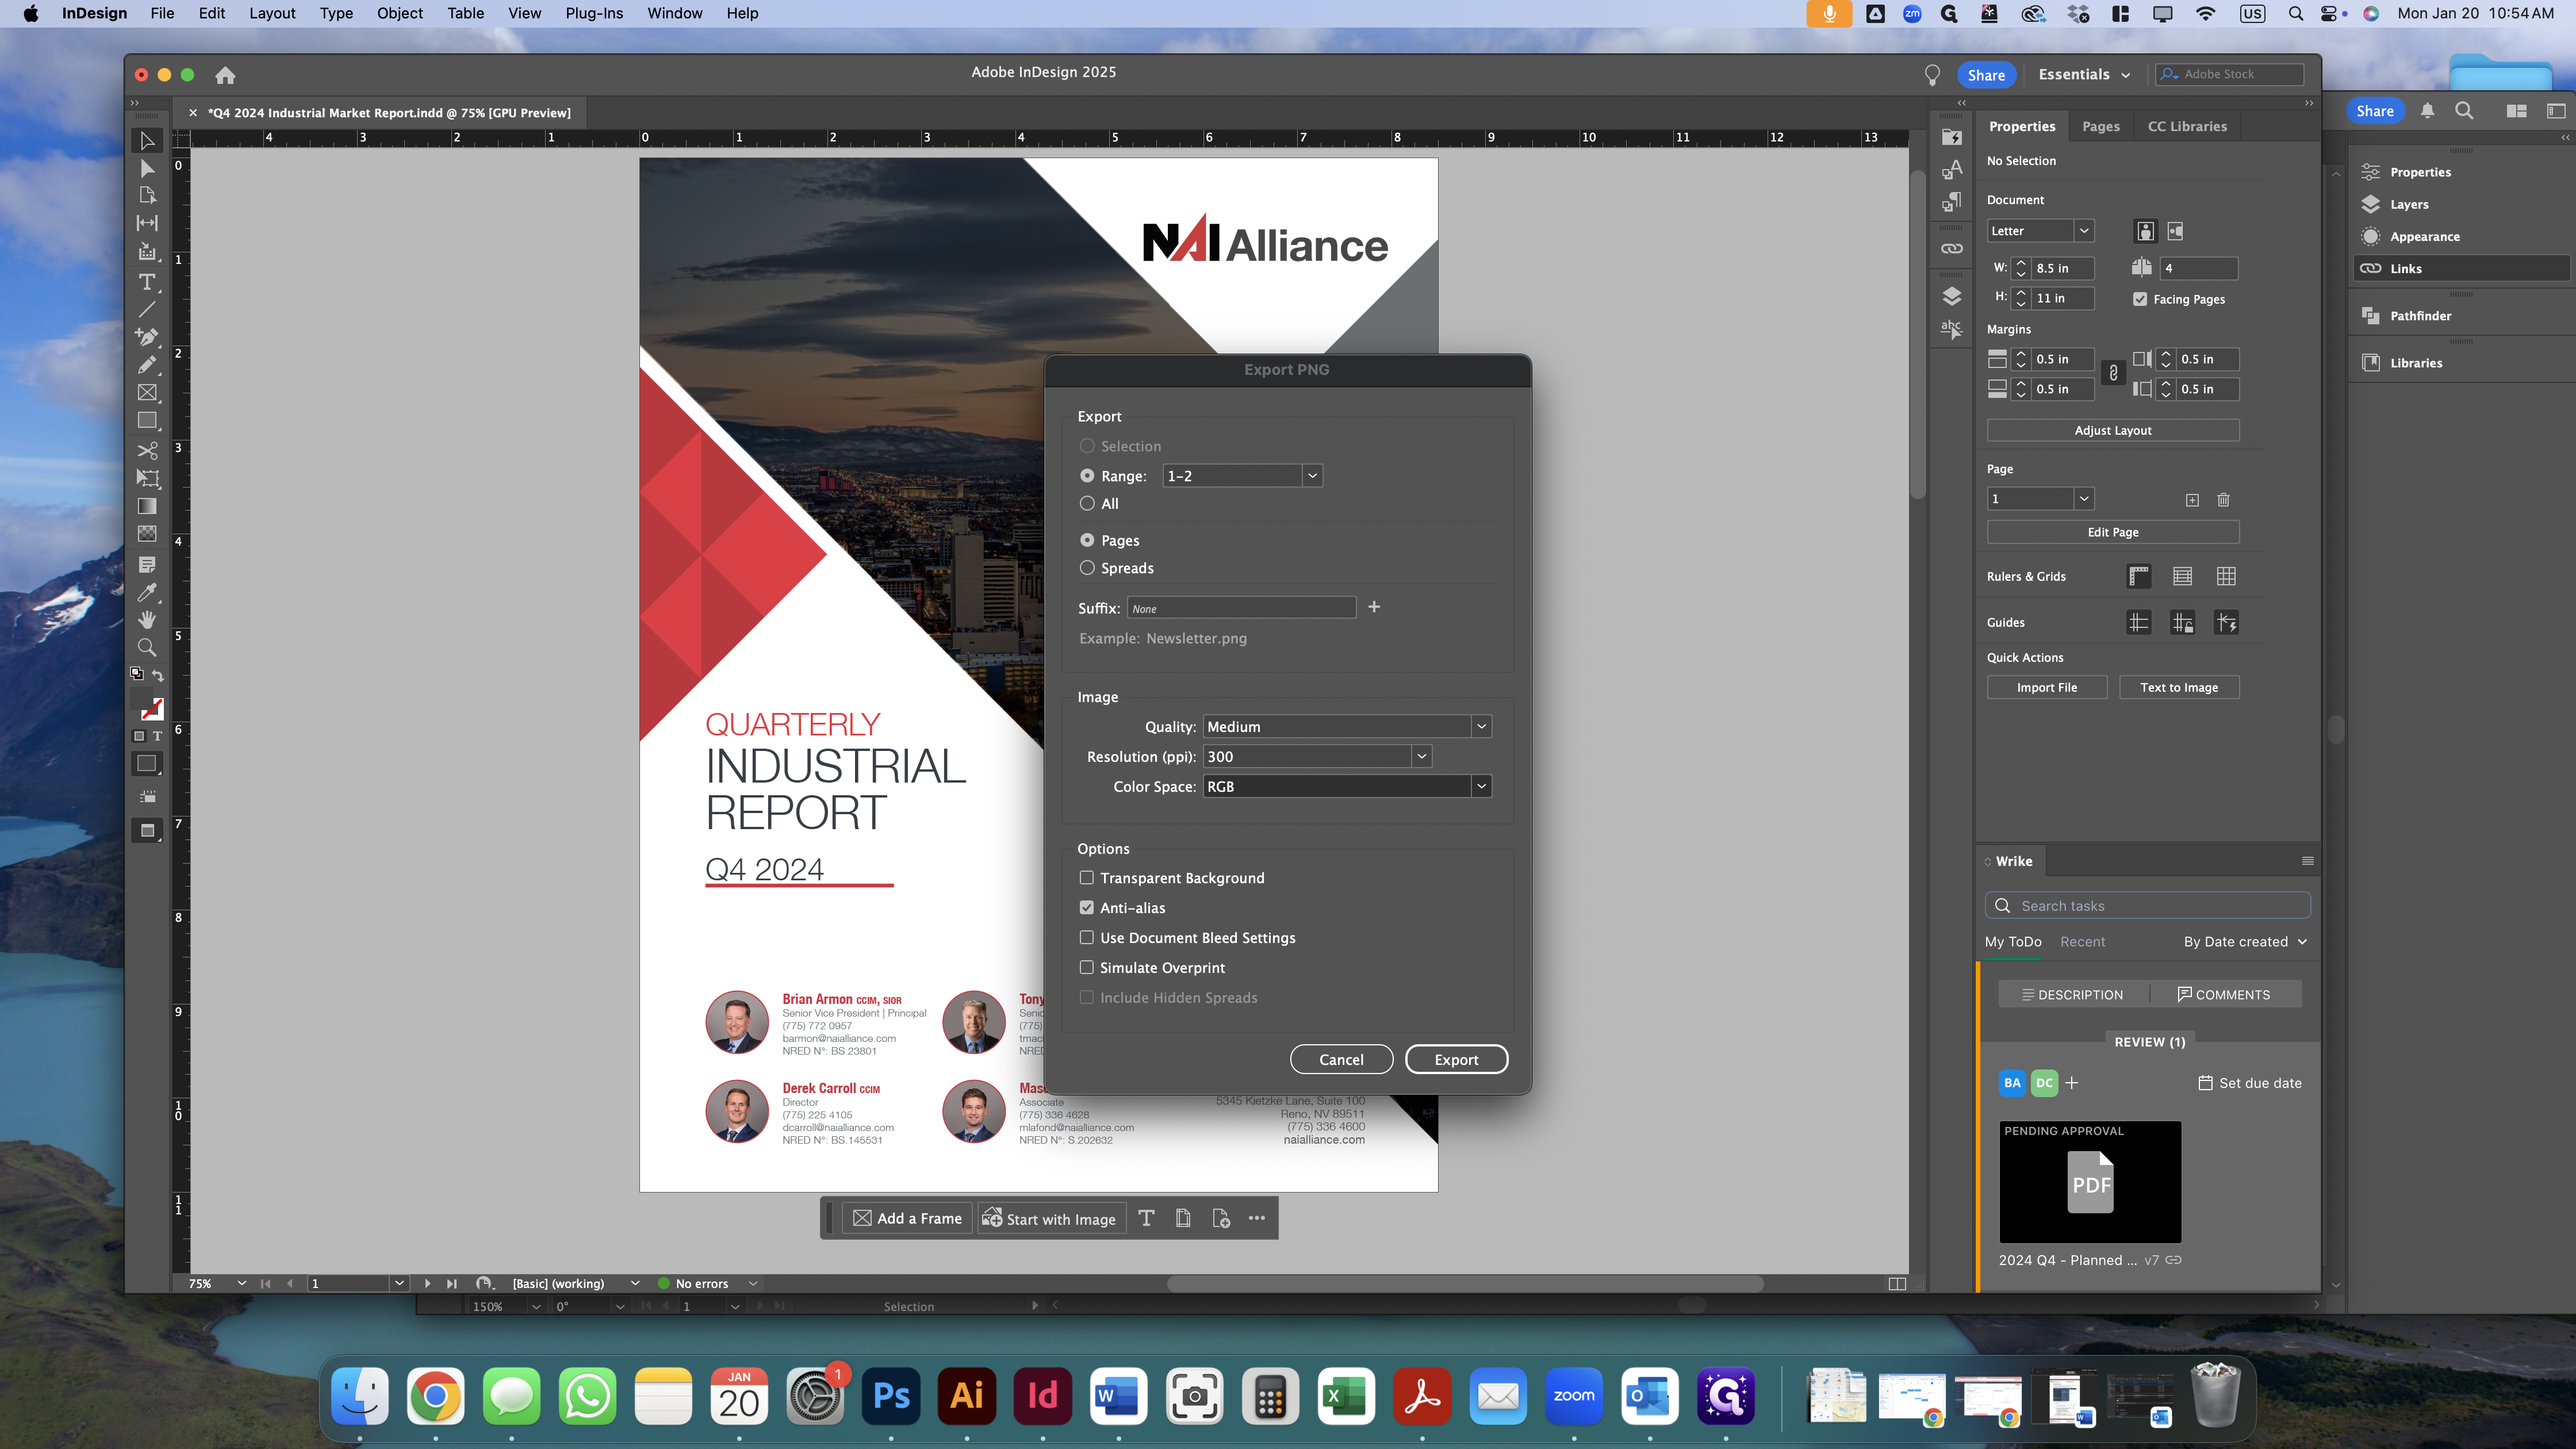Screen dimensions: 2576x1449
Task: Open the Page number dropdown in Properties
Action: (2084, 499)
